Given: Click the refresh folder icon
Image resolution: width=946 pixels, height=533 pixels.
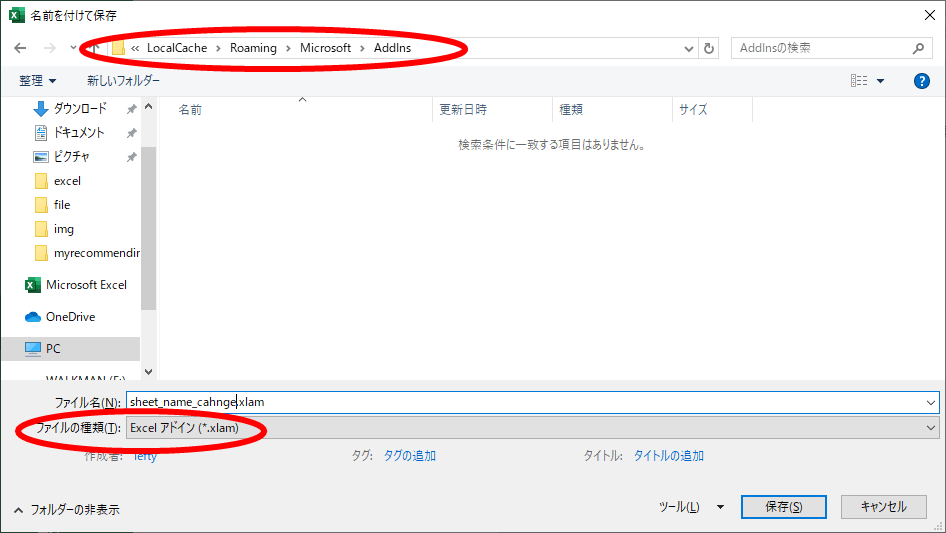Looking at the screenshot, I should click(709, 48).
